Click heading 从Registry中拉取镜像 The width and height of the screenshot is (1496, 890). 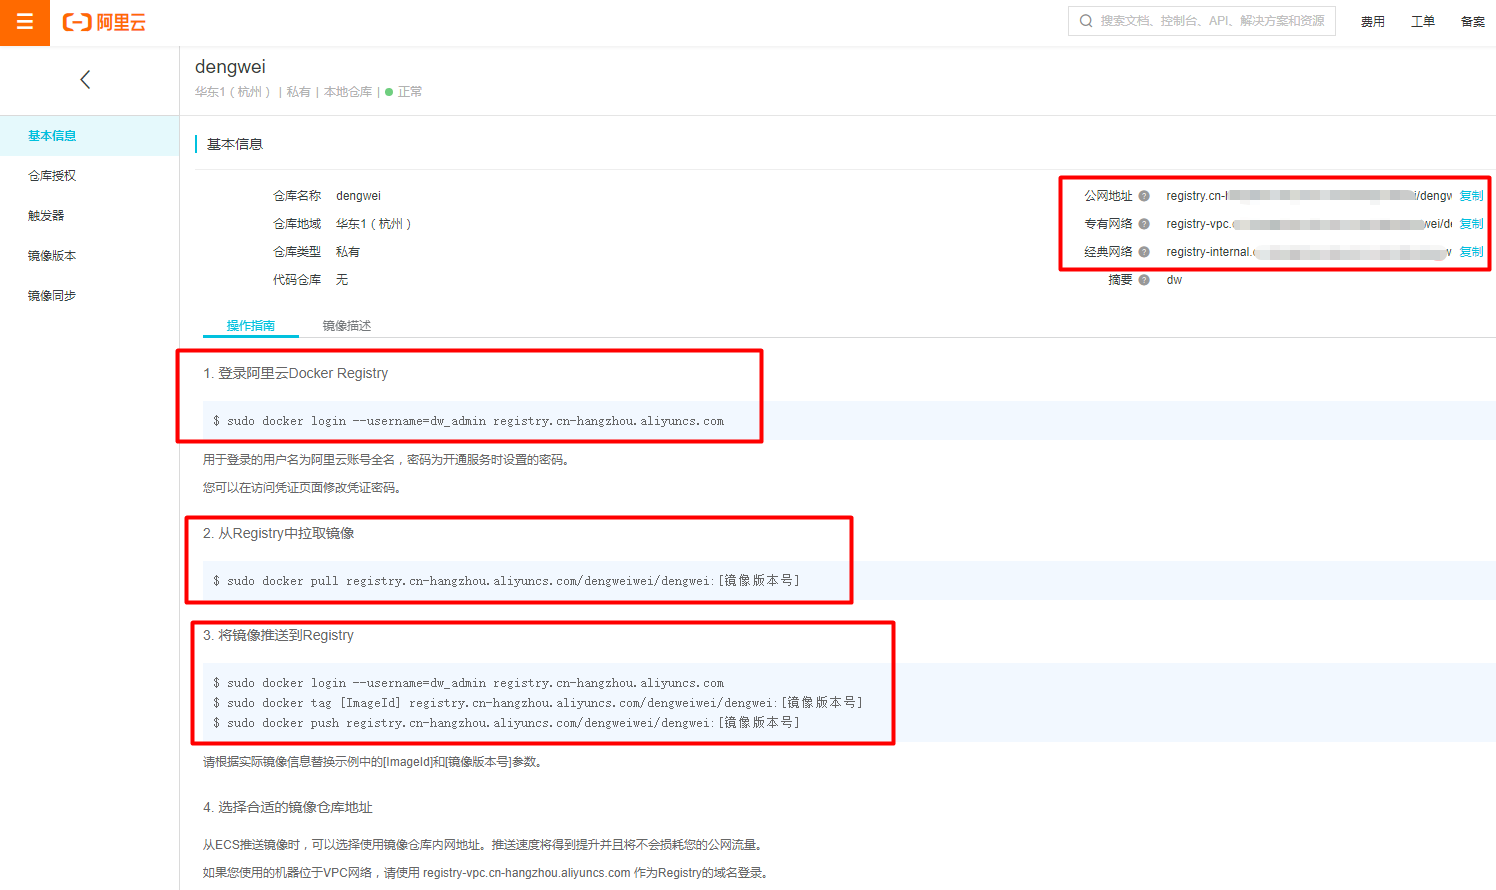pyautogui.click(x=279, y=533)
